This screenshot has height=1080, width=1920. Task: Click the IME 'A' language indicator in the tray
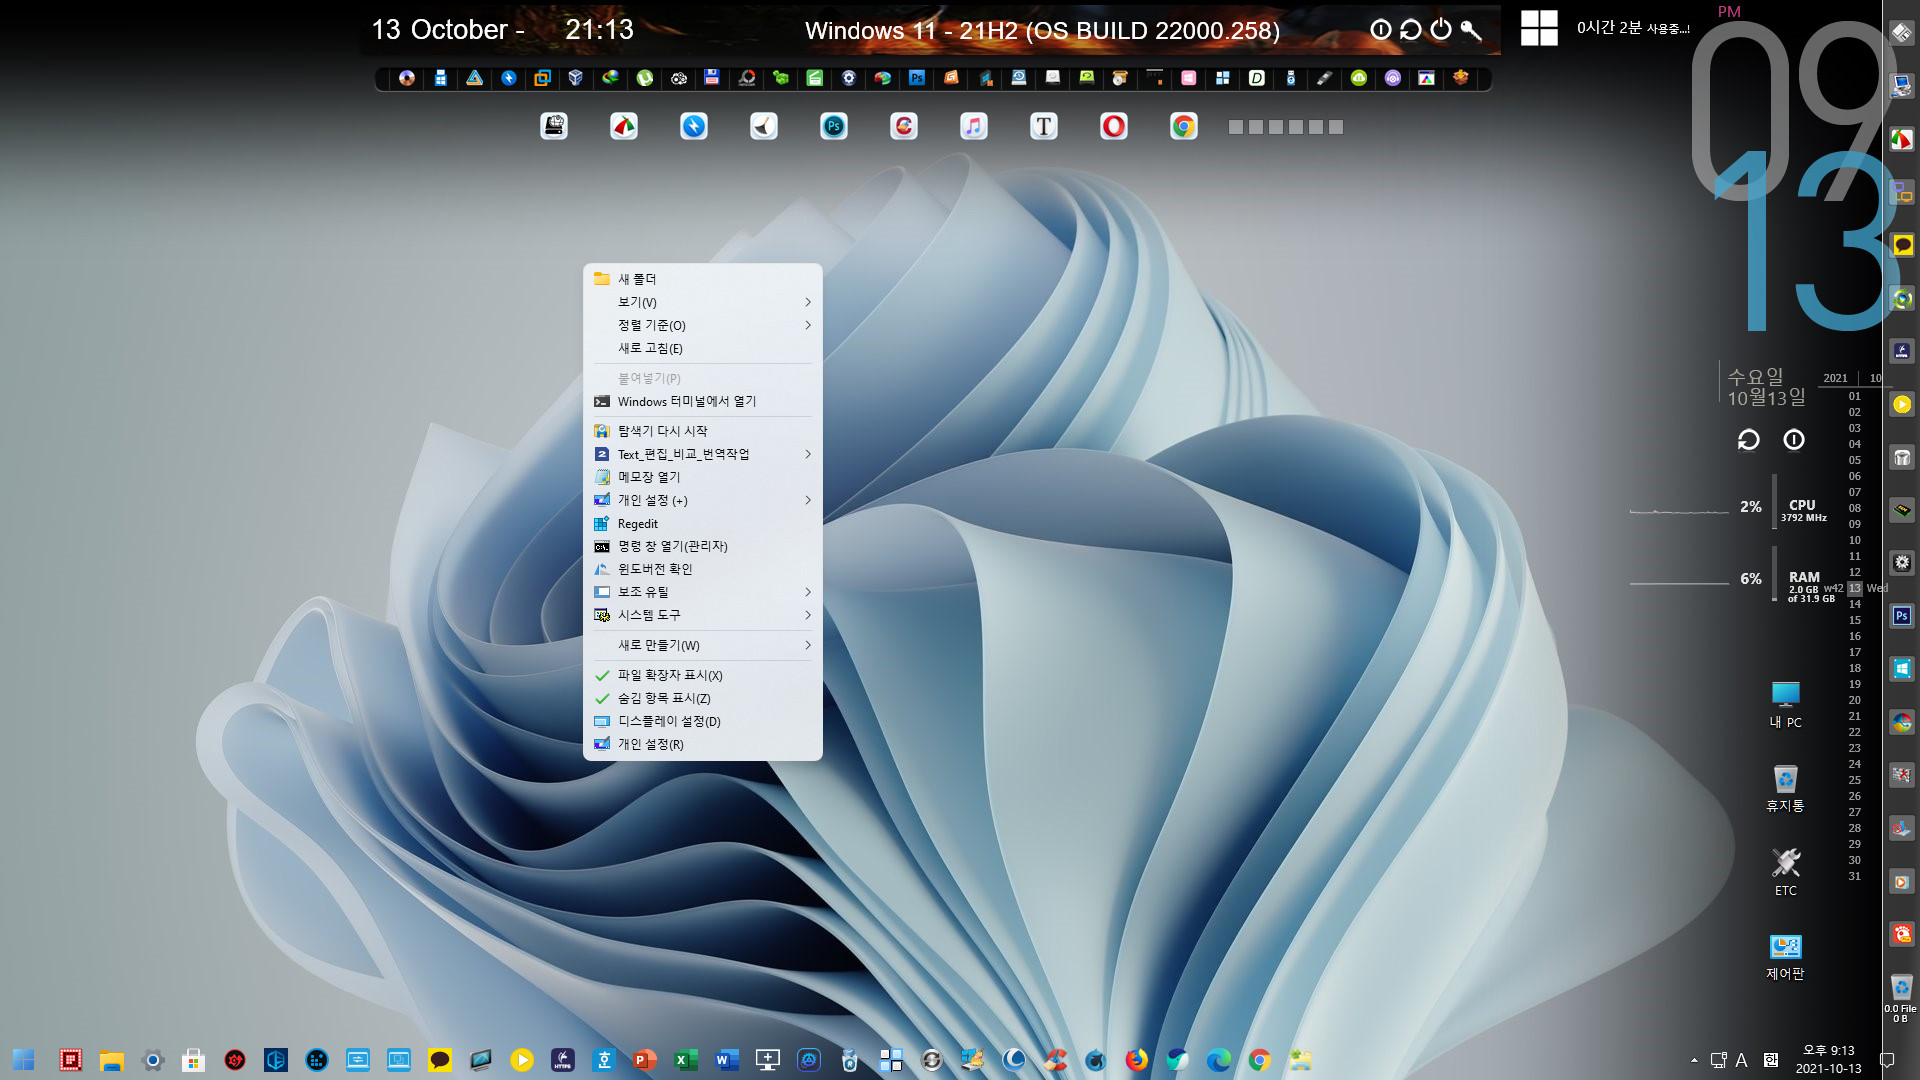[1741, 1060]
